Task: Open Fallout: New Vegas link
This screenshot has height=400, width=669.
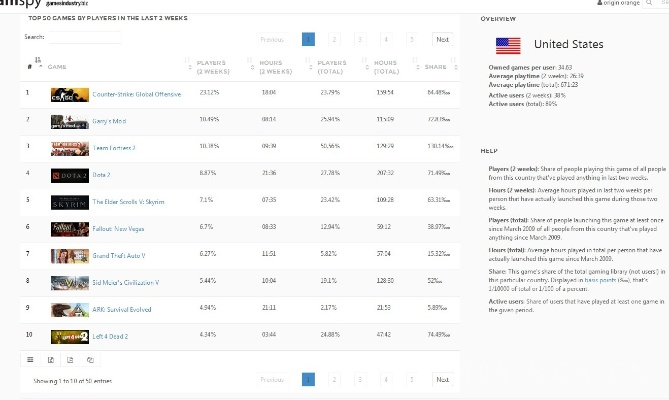Action: point(118,229)
